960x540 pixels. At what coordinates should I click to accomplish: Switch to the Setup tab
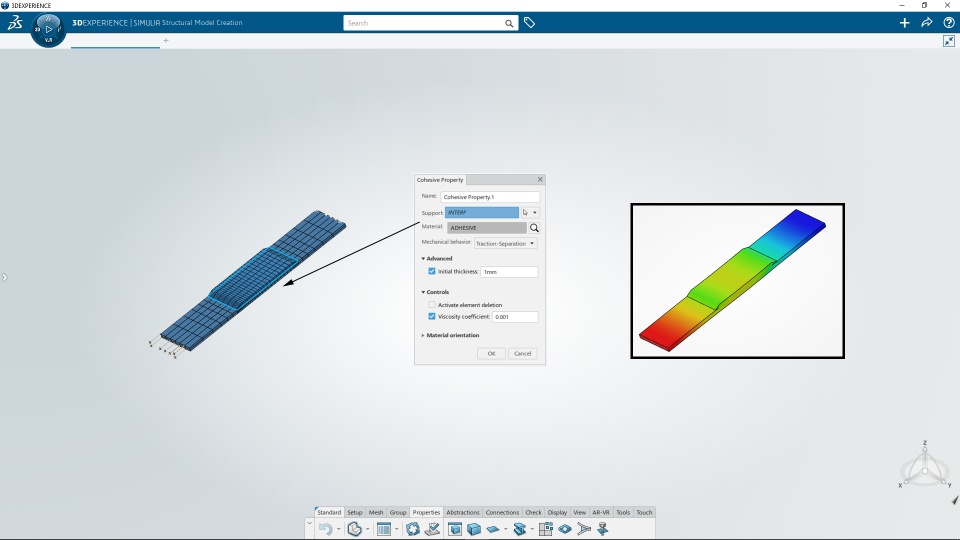(x=354, y=512)
